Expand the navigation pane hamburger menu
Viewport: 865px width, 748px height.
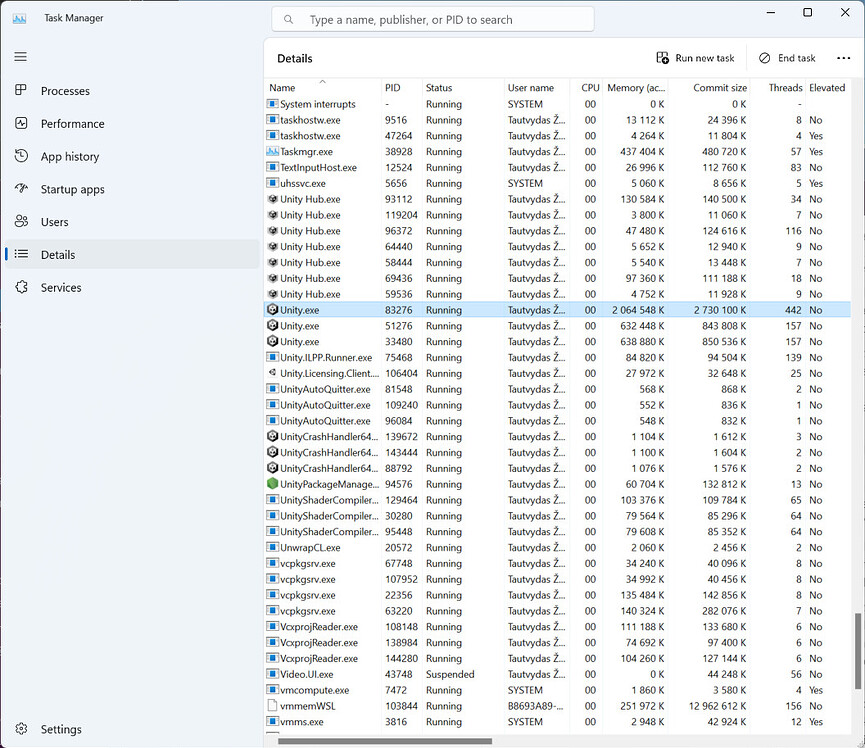20,57
